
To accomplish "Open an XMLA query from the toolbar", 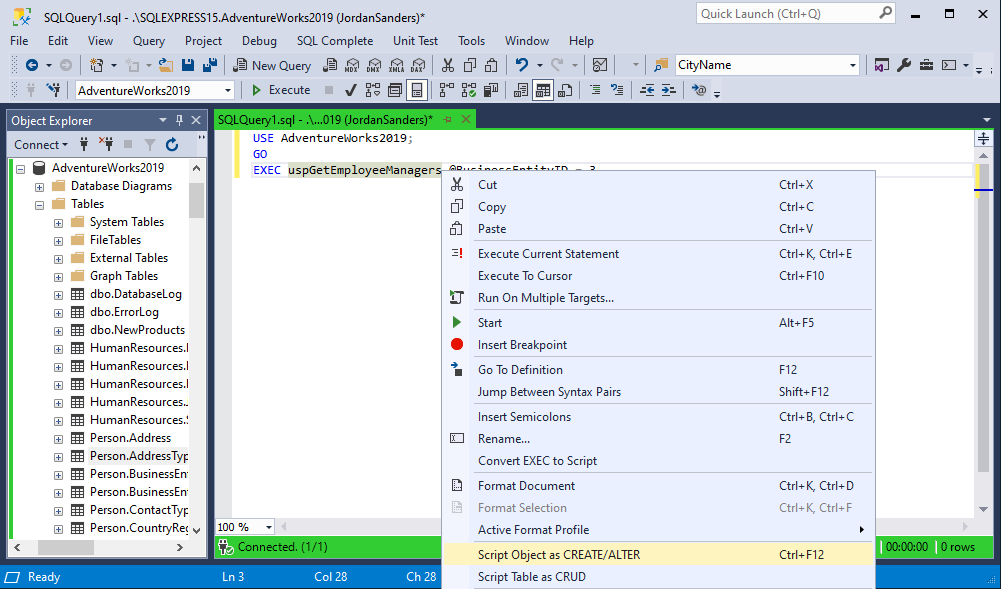I will tap(396, 65).
